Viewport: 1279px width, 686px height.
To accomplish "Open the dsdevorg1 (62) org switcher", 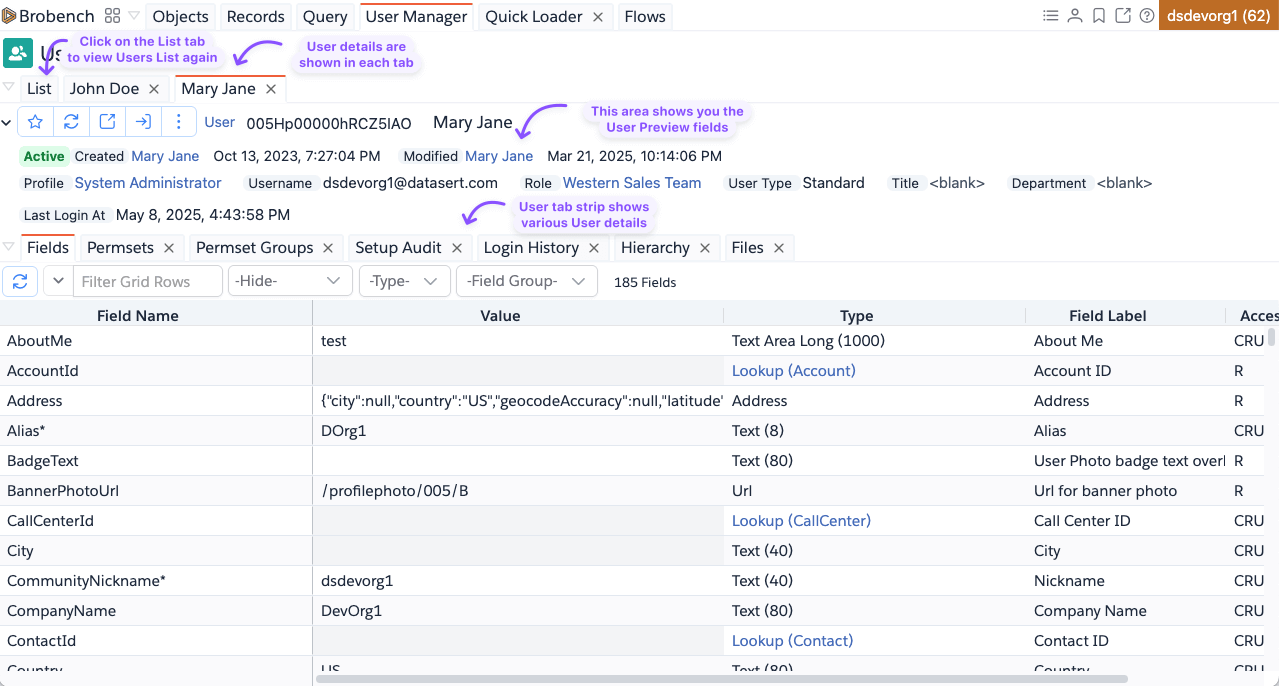I will point(1218,16).
